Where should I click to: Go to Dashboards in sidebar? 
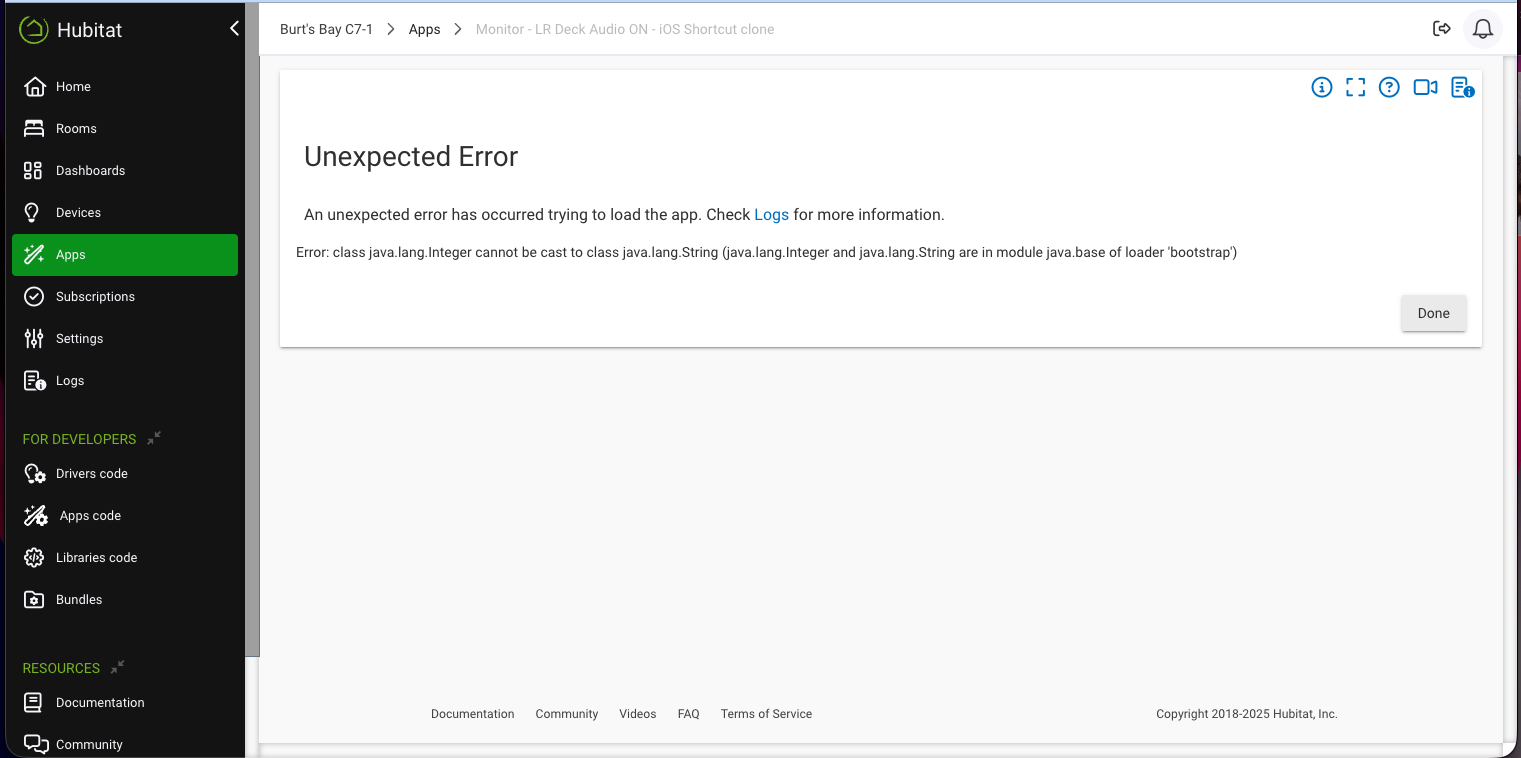90,171
